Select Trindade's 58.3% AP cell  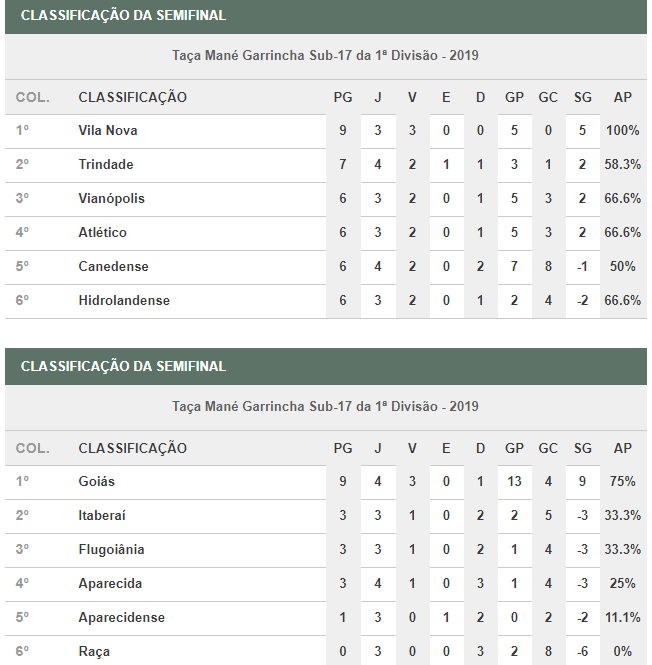pyautogui.click(x=622, y=165)
